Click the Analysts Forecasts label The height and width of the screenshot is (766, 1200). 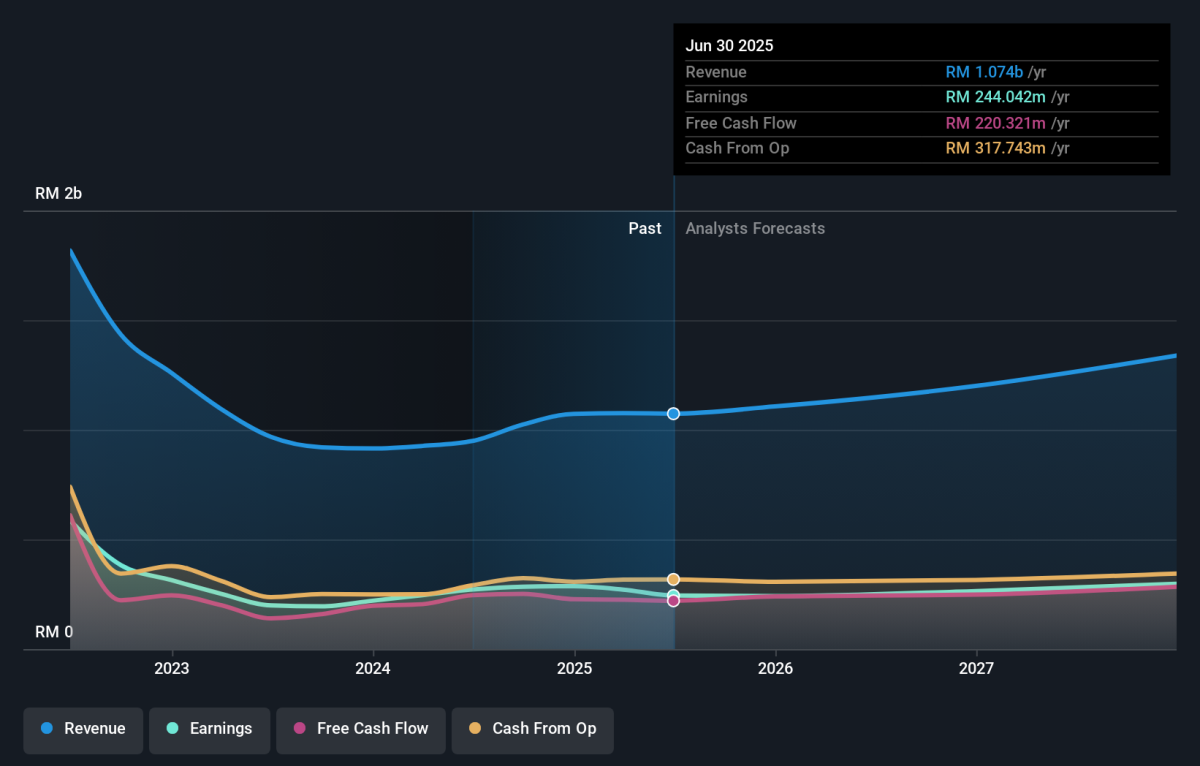pos(755,229)
